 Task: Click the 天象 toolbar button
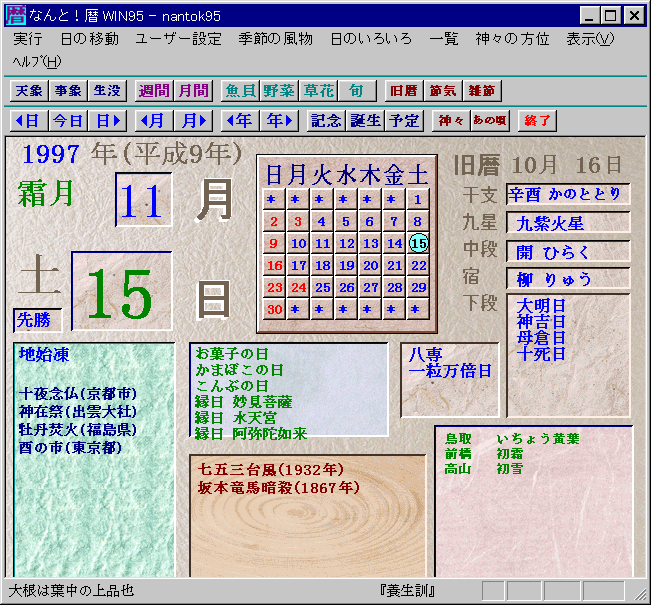[x=29, y=91]
